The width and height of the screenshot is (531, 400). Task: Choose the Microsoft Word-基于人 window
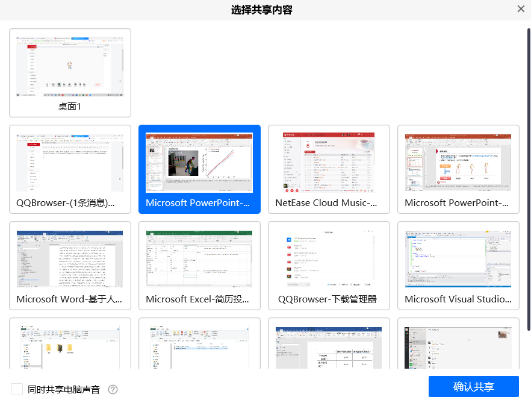(70, 266)
